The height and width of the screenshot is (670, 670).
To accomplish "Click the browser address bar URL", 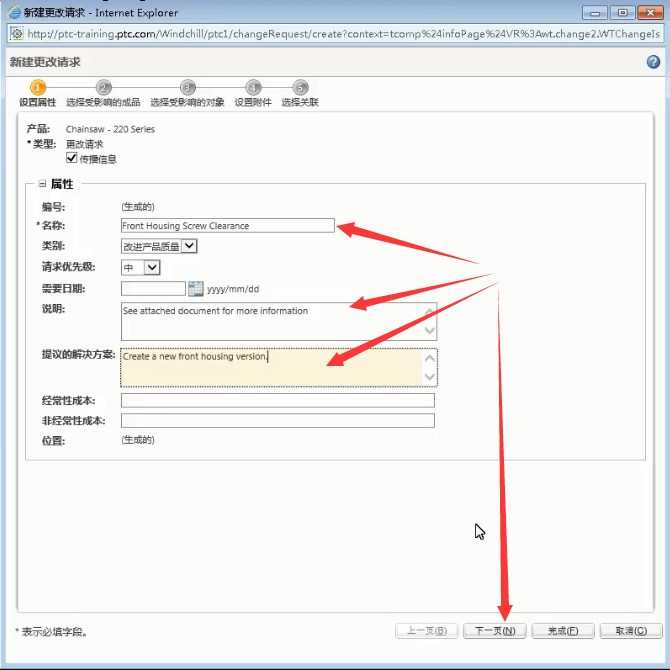I will point(343,34).
